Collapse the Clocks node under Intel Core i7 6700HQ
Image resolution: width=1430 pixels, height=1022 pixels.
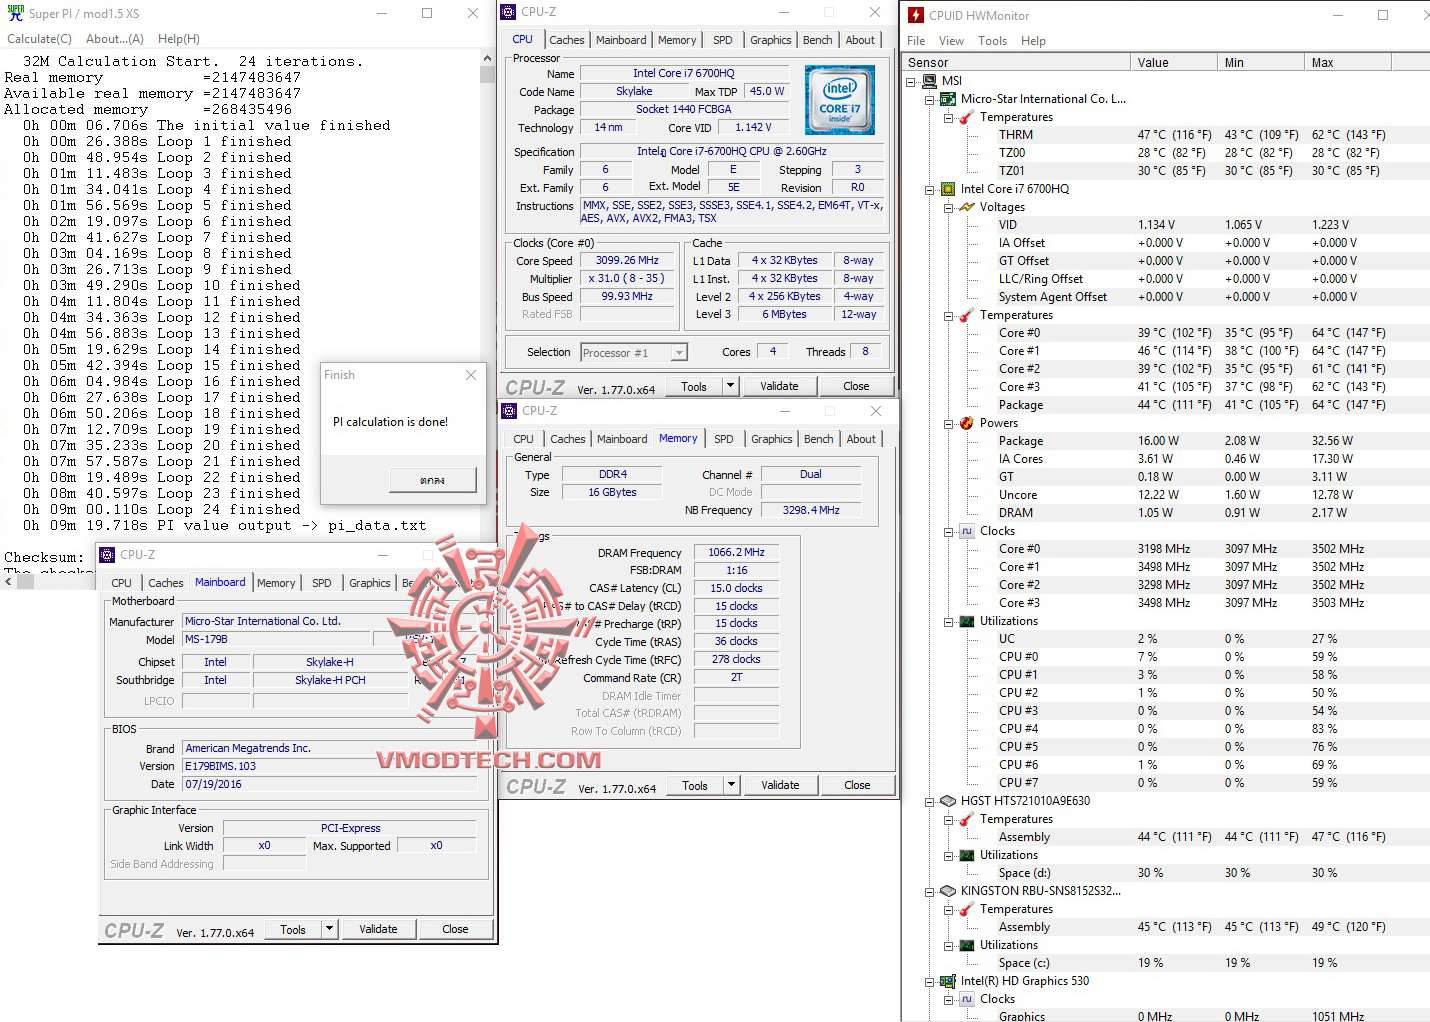click(948, 531)
